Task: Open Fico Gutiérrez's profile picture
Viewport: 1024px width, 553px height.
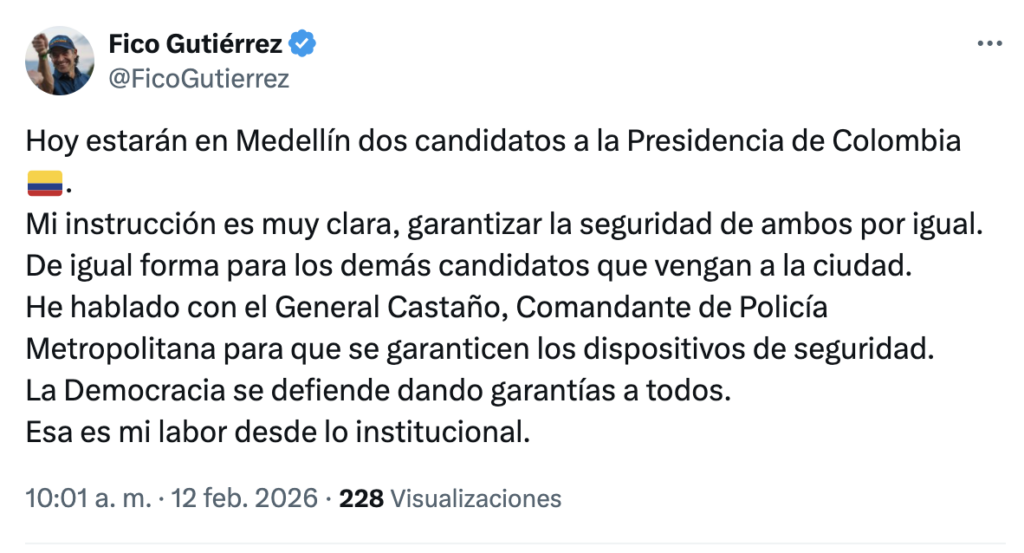Action: [x=59, y=61]
